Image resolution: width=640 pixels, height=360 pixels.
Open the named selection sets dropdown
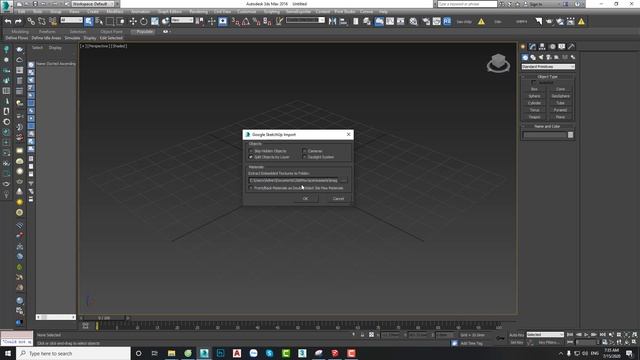tap(305, 20)
